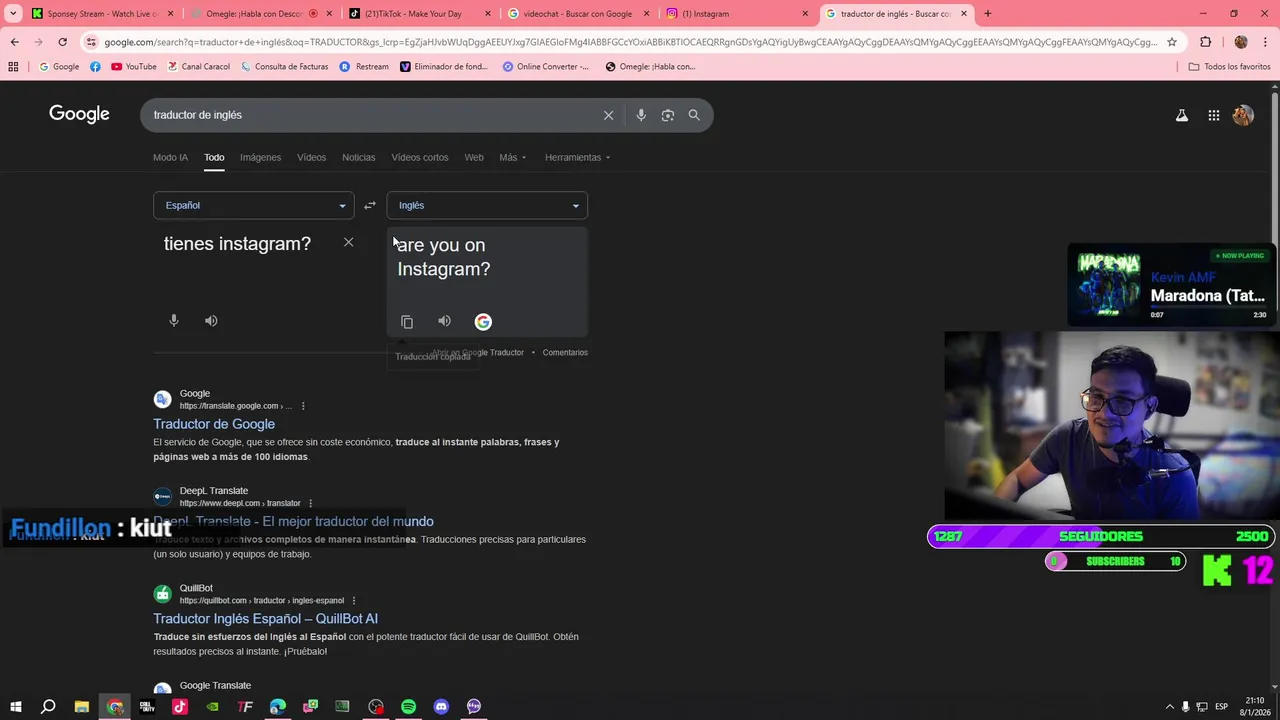Bookmark this page with the star

[x=1172, y=42]
